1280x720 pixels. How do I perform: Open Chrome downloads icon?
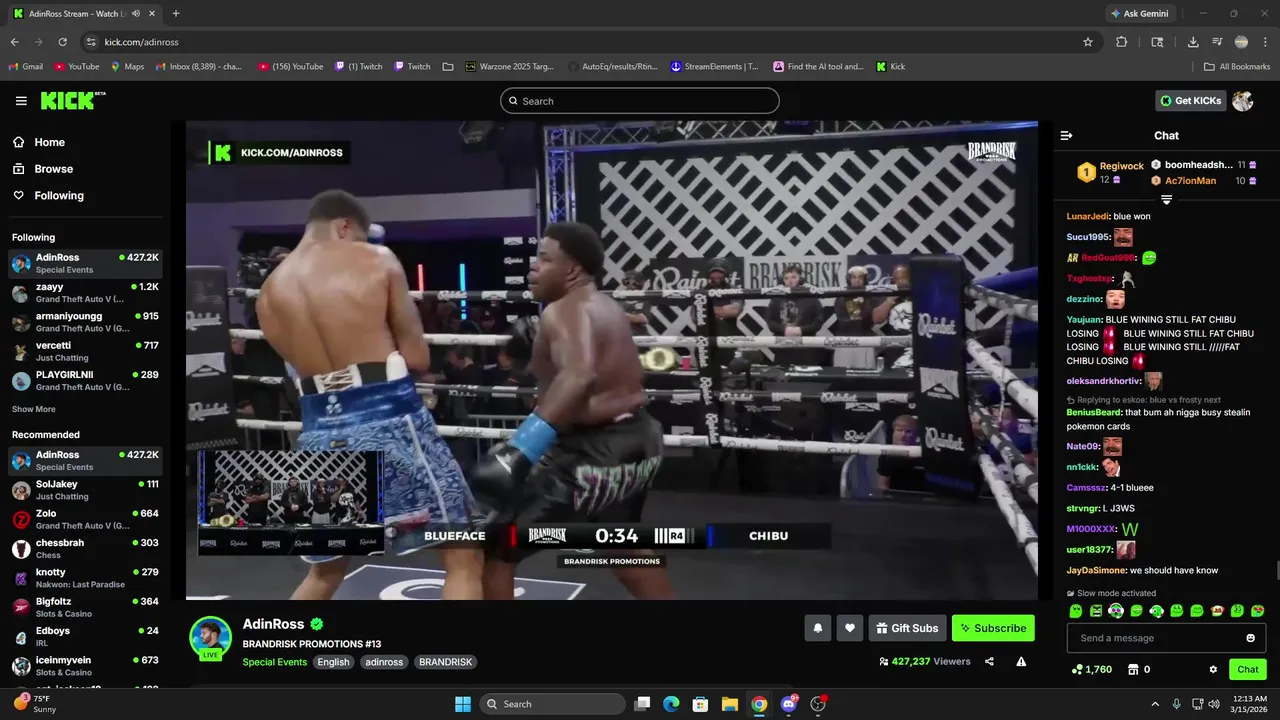coord(1193,42)
